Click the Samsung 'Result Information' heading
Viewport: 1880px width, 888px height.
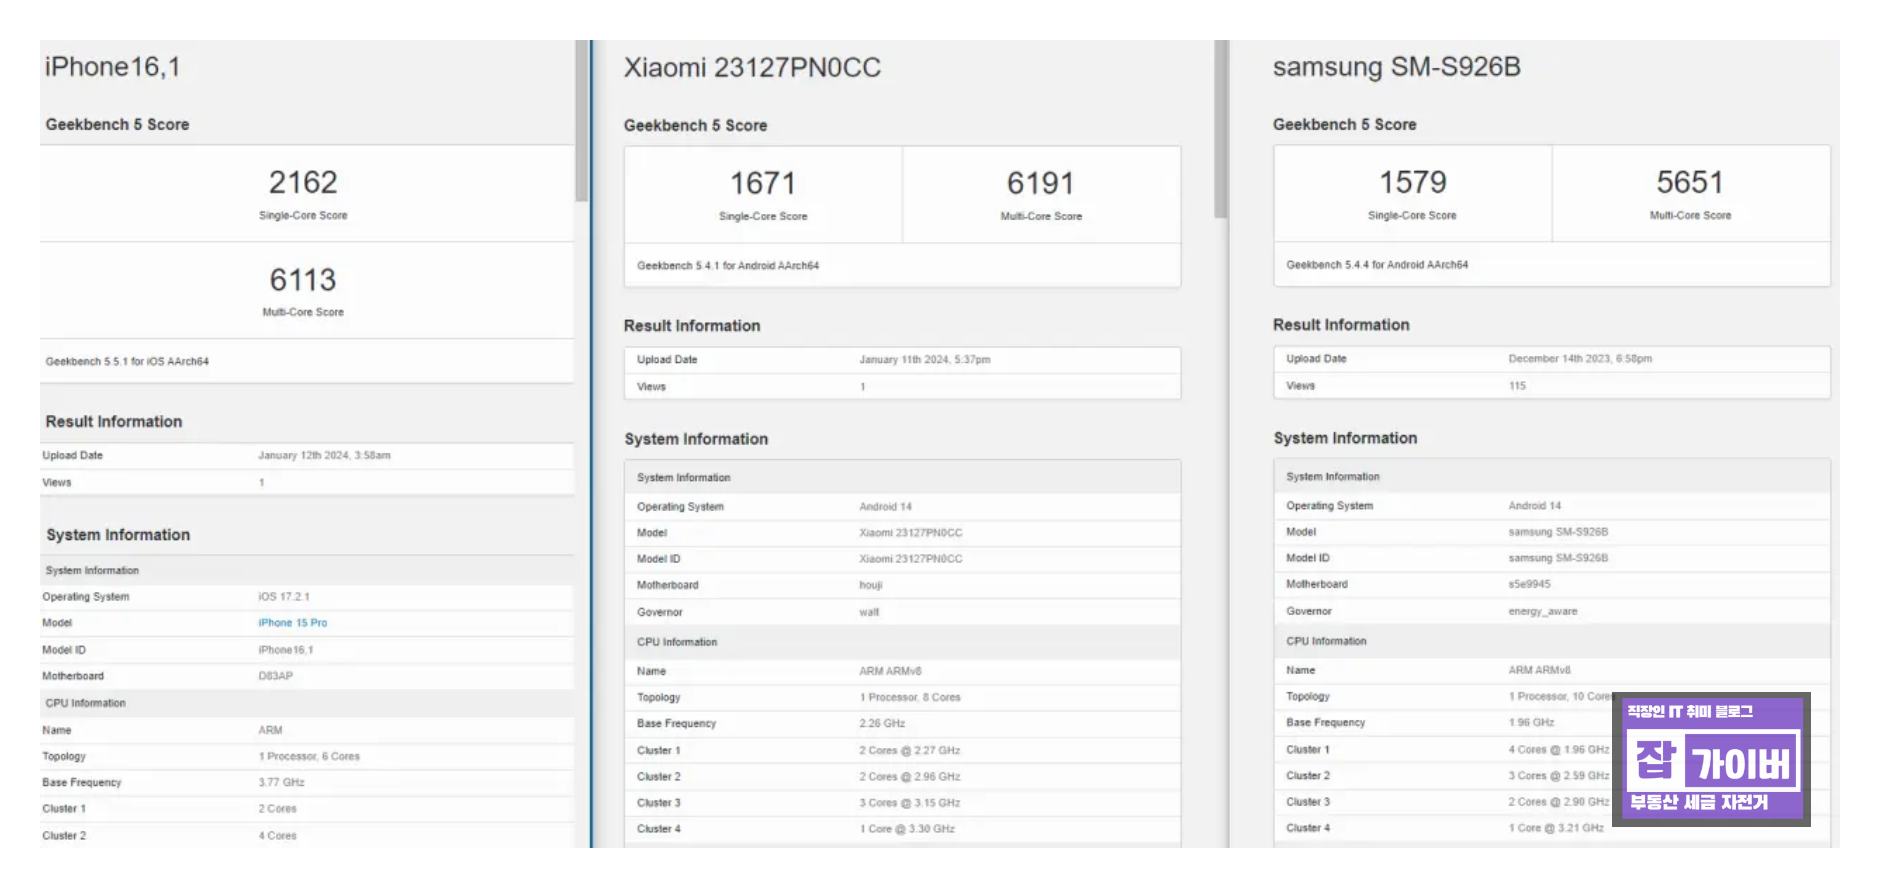(1341, 325)
